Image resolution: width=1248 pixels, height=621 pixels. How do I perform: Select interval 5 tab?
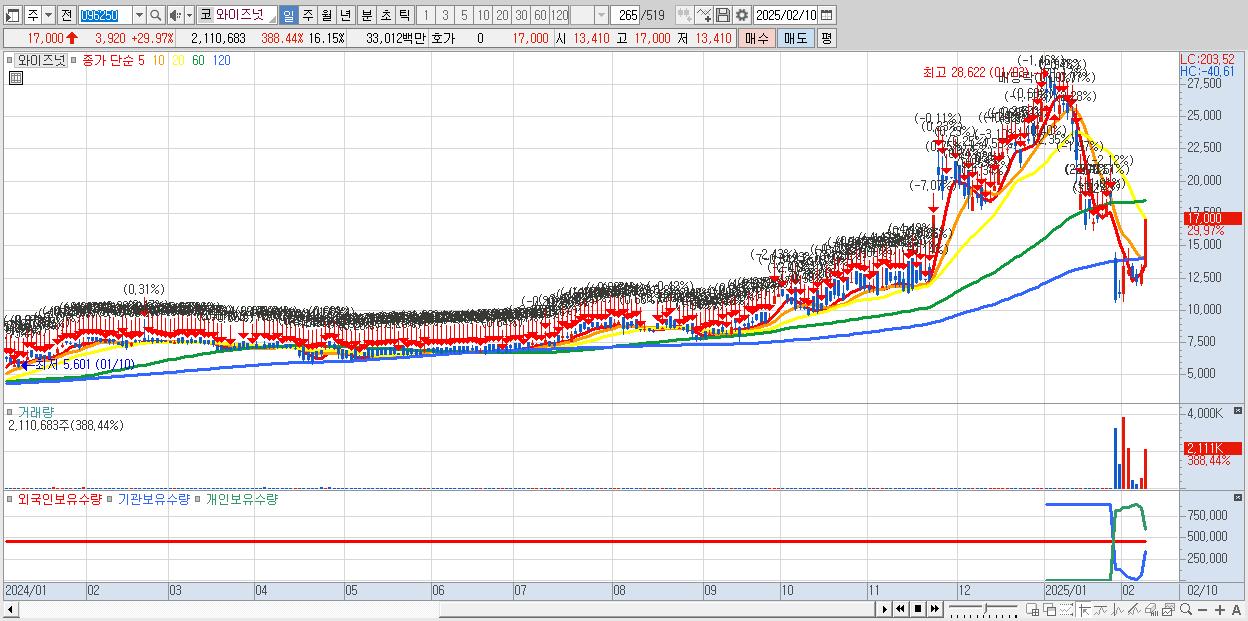point(463,15)
